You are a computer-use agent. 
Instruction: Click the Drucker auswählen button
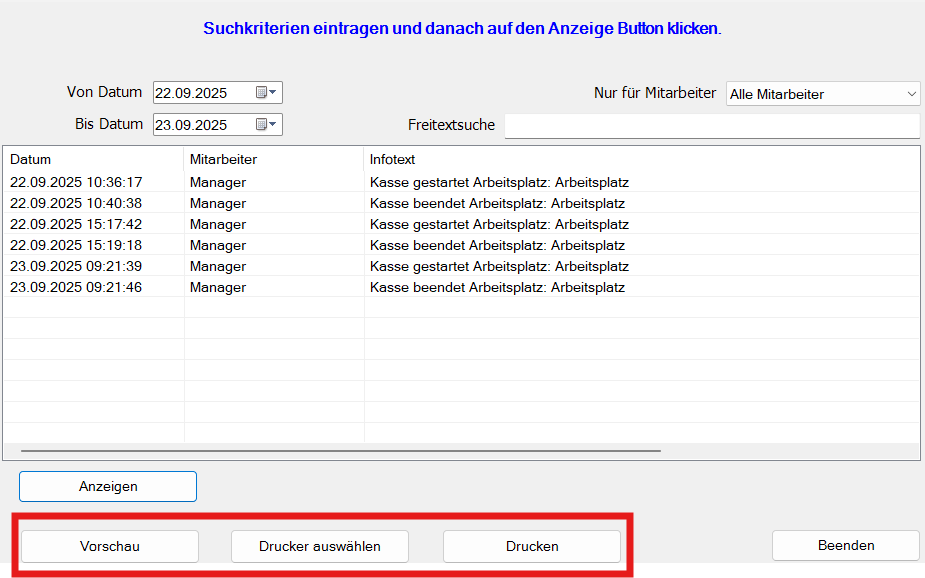pos(320,546)
